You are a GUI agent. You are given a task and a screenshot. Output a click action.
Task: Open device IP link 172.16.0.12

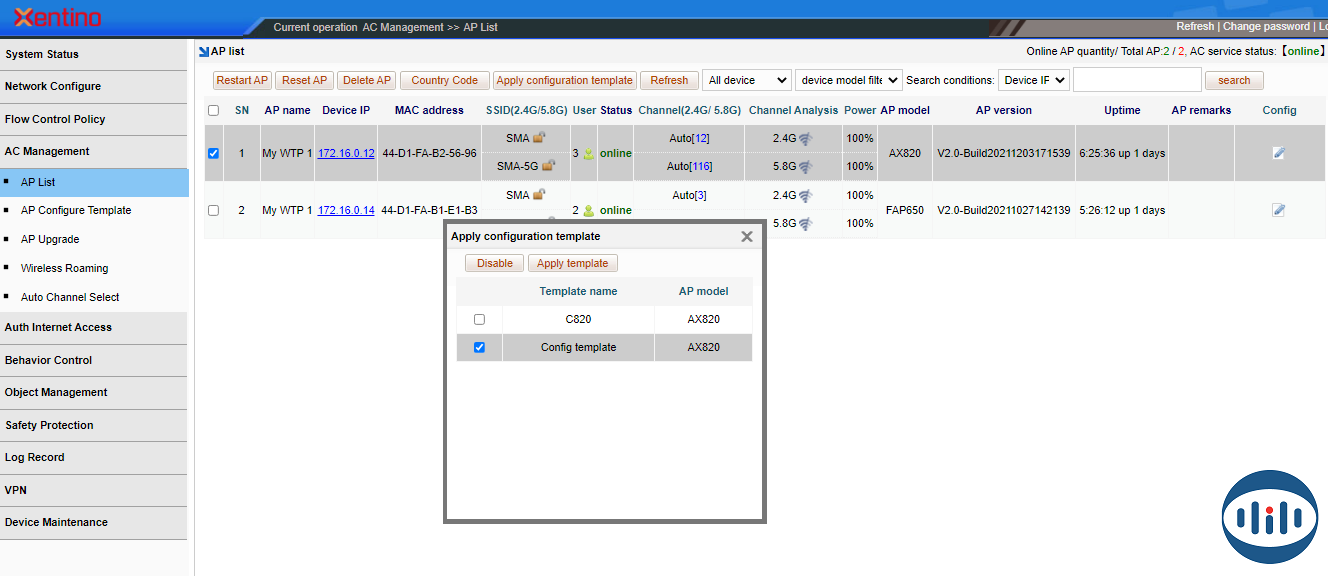346,154
